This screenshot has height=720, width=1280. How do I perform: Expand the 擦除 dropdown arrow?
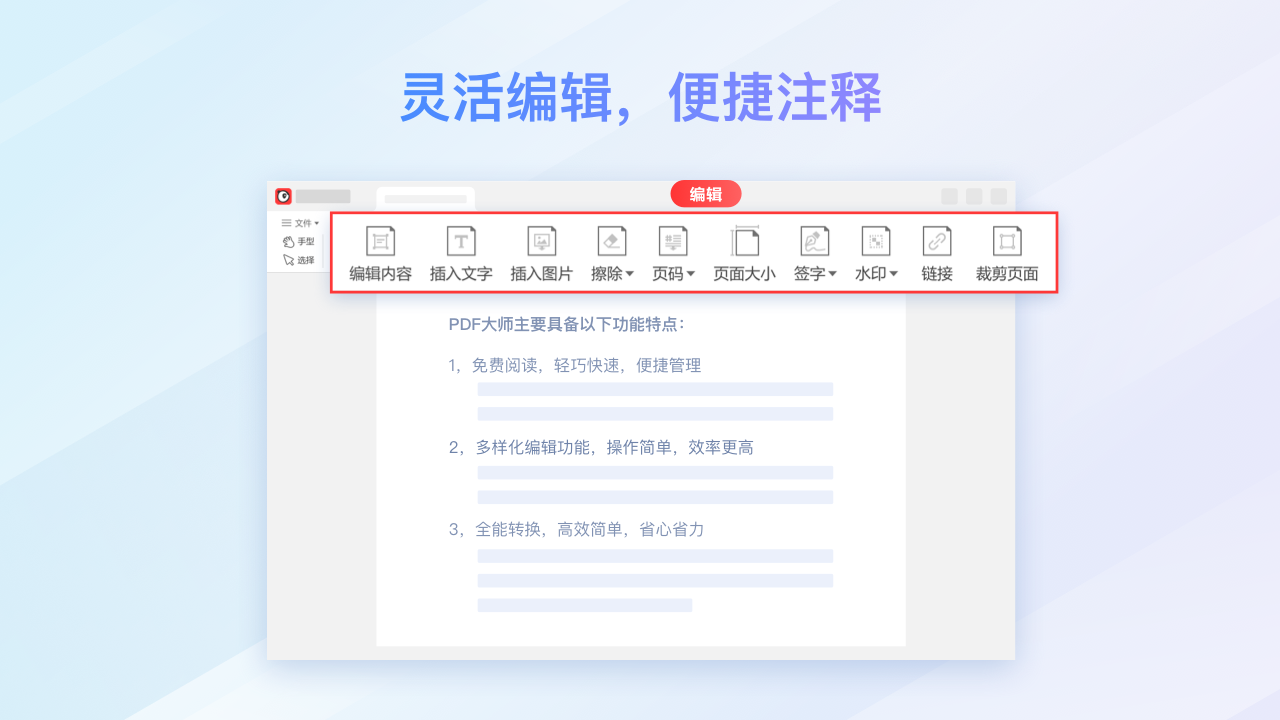(631, 274)
